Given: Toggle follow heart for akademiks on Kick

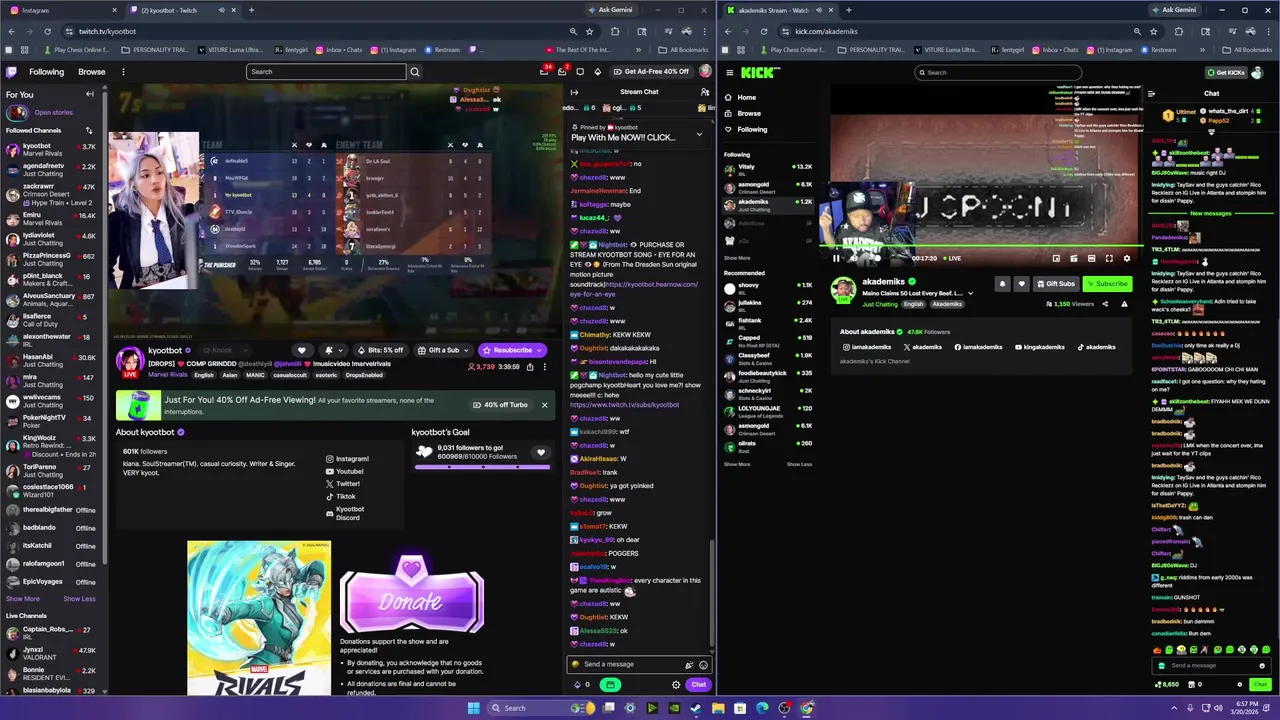Looking at the screenshot, I should 1021,284.
